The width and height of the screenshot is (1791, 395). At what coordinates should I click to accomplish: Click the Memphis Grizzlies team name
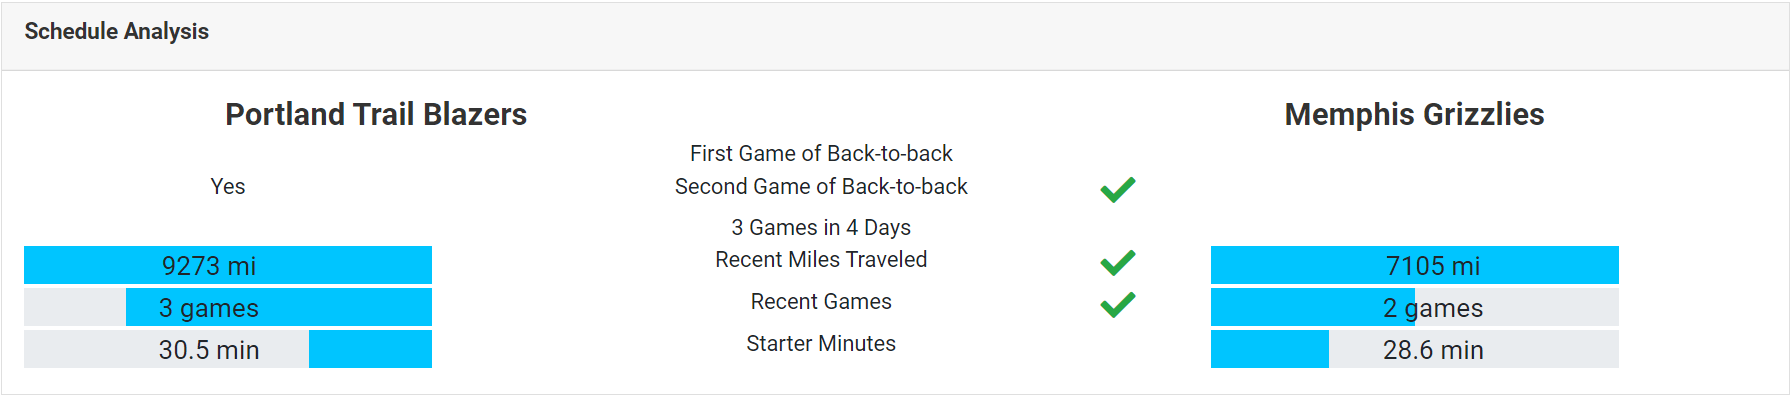click(1414, 114)
